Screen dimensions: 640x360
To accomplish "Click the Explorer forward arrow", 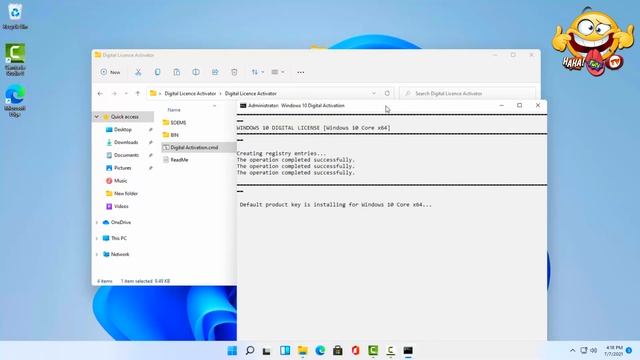I will coord(114,93).
